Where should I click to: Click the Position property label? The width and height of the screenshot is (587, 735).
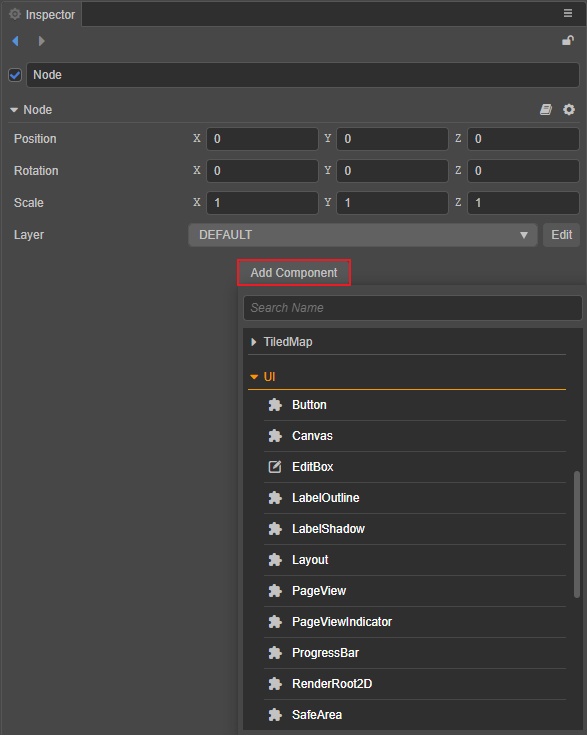click(35, 139)
